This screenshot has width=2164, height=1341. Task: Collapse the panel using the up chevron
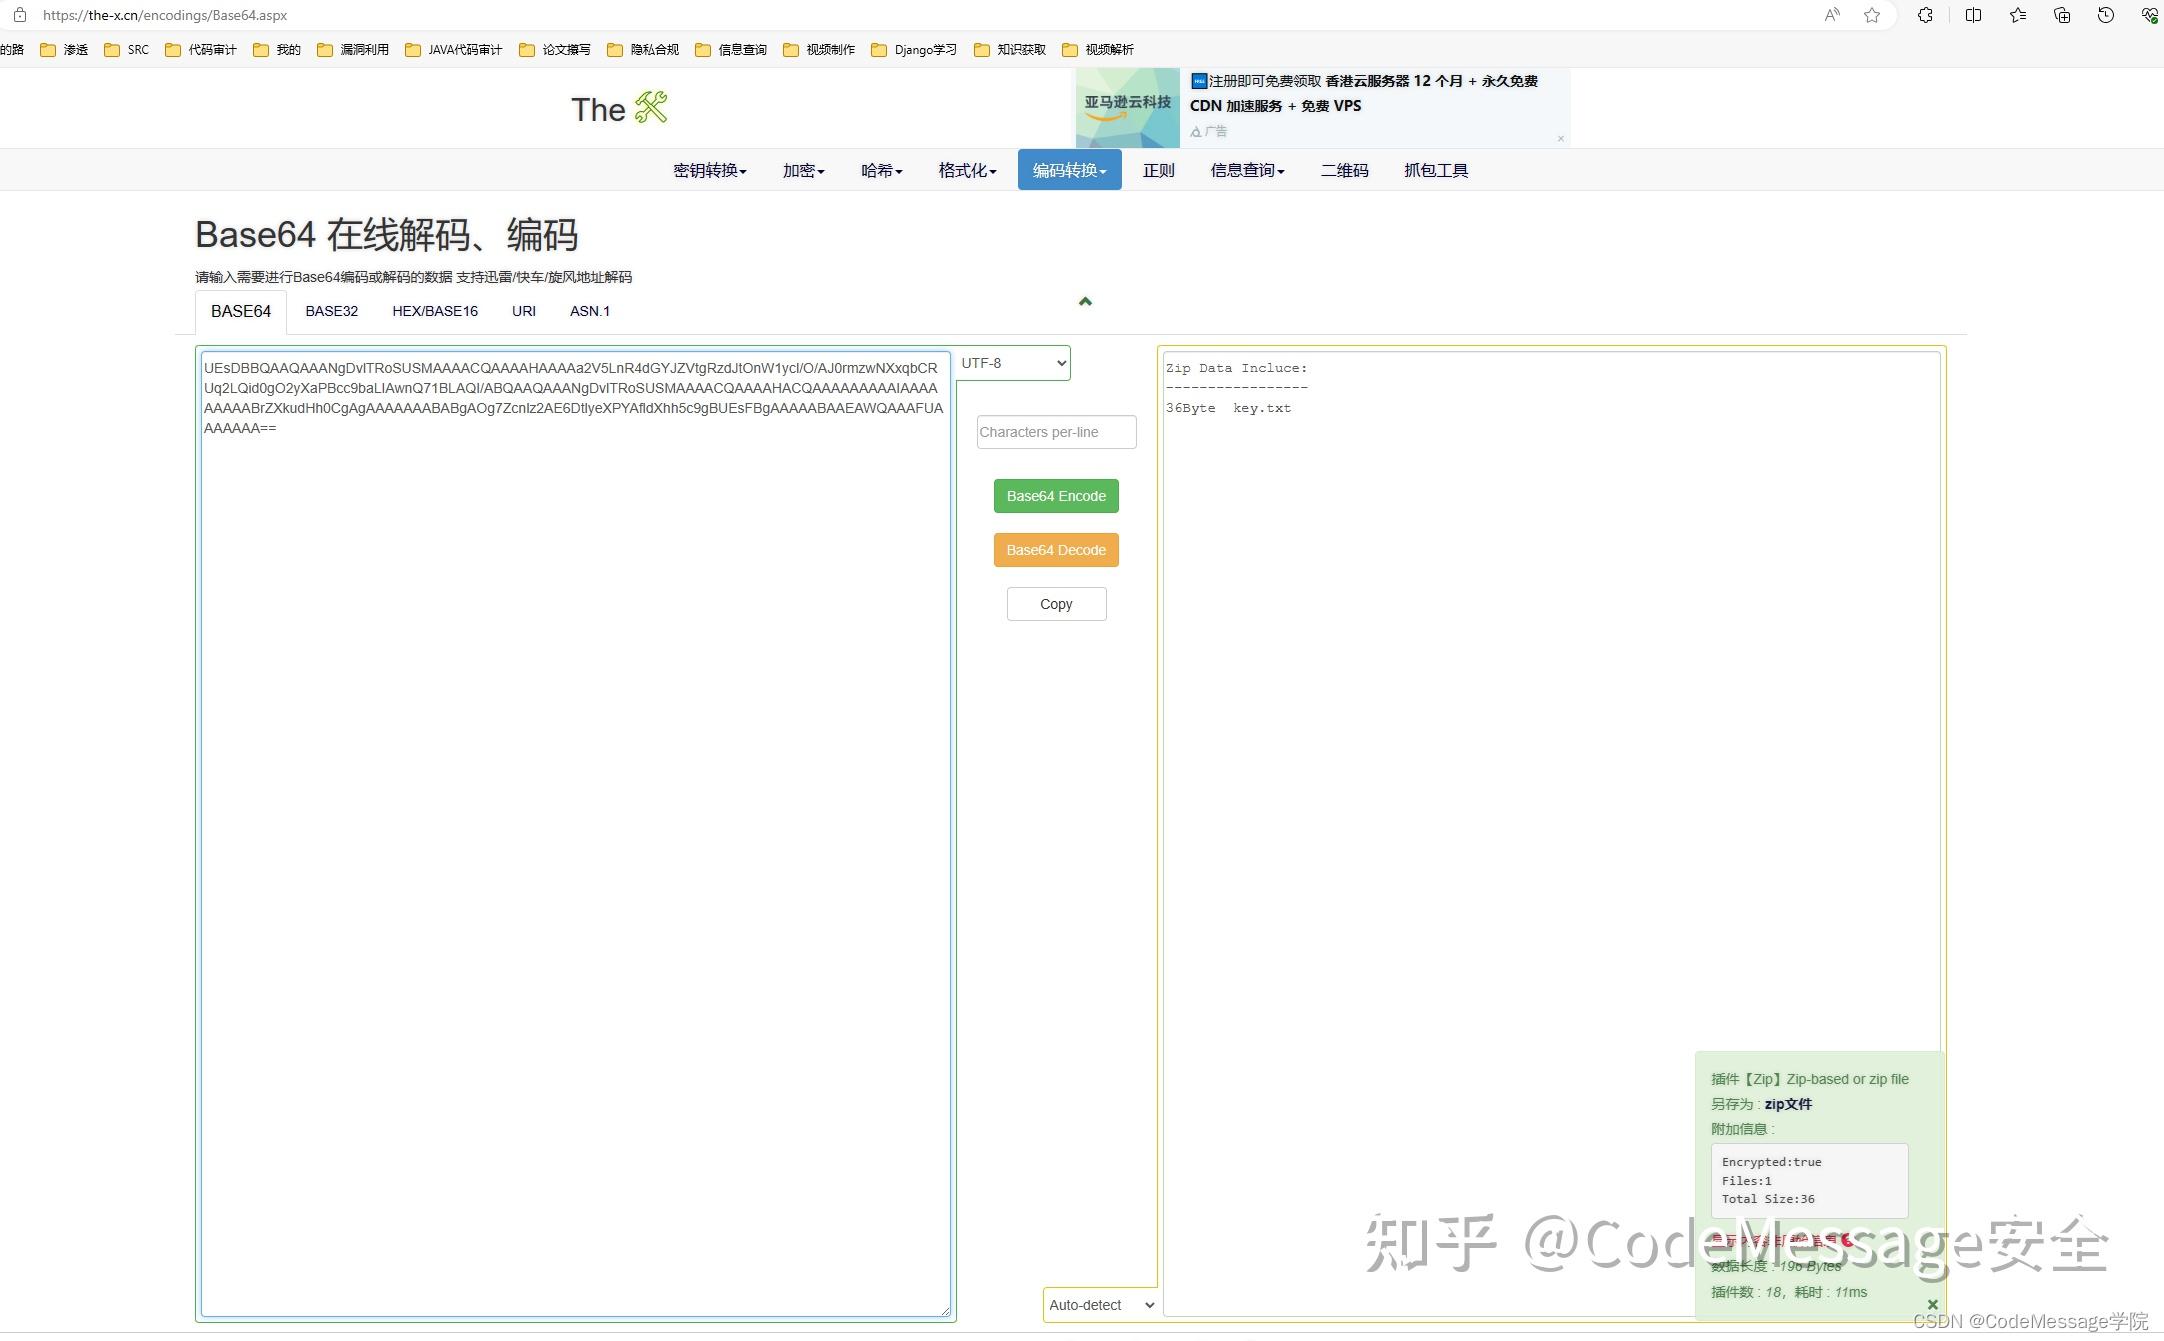click(x=1085, y=301)
